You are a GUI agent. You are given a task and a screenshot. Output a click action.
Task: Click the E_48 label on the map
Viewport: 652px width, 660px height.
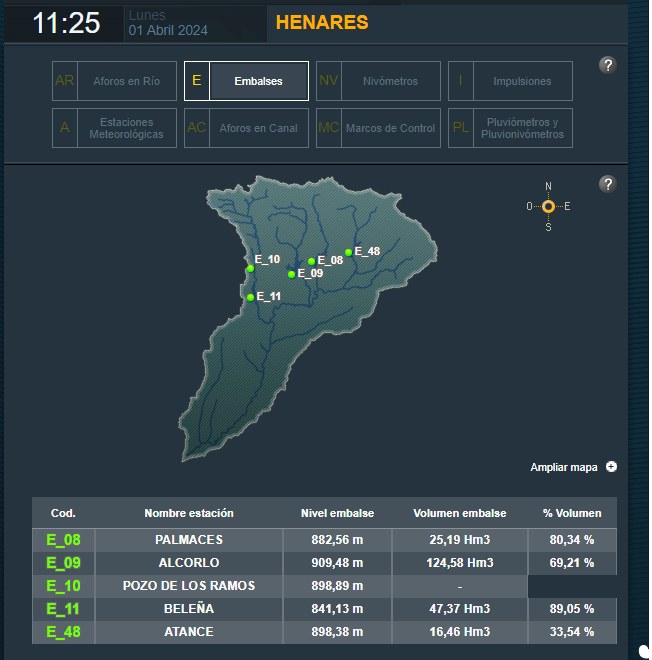click(x=367, y=251)
